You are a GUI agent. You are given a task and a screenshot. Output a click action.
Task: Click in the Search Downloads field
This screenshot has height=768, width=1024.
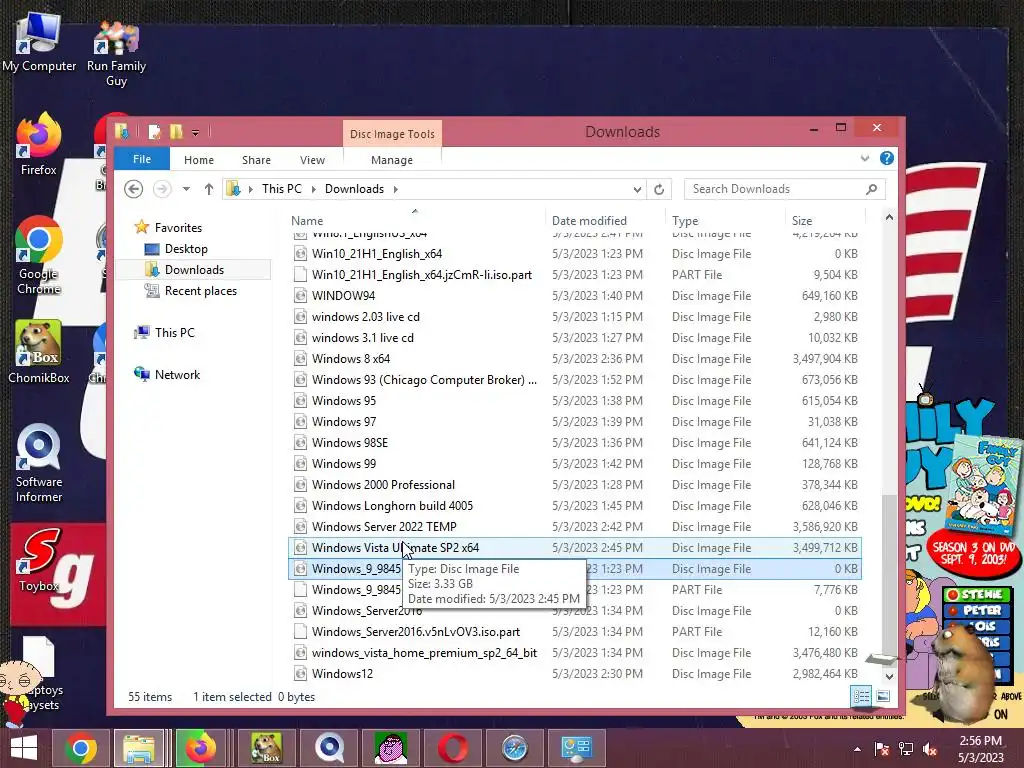point(777,189)
